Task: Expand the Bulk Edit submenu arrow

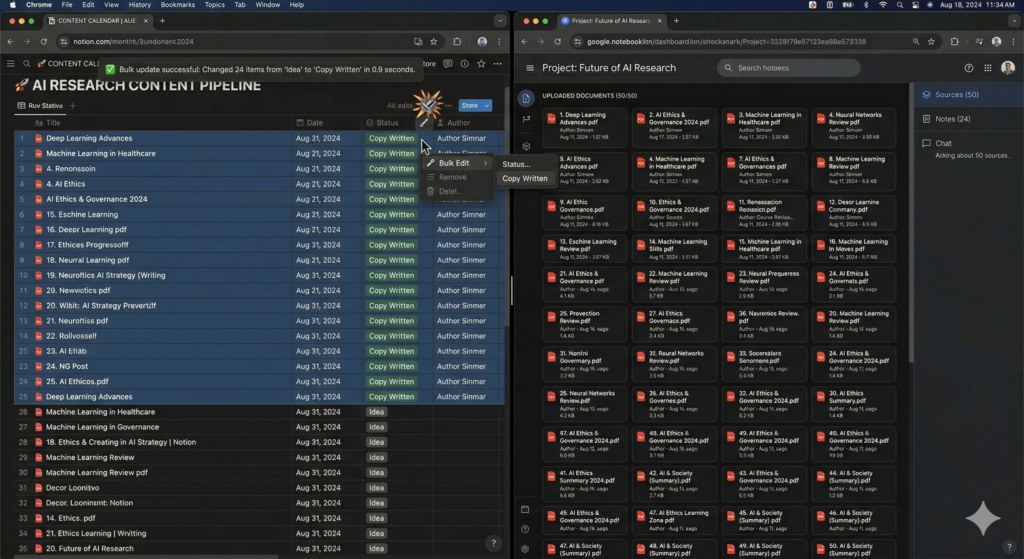Action: 485,163
